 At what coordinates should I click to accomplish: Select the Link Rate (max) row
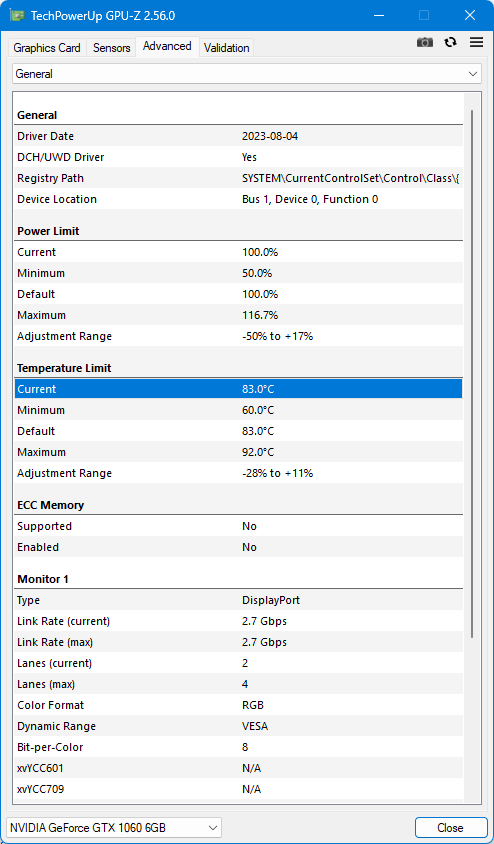238,642
